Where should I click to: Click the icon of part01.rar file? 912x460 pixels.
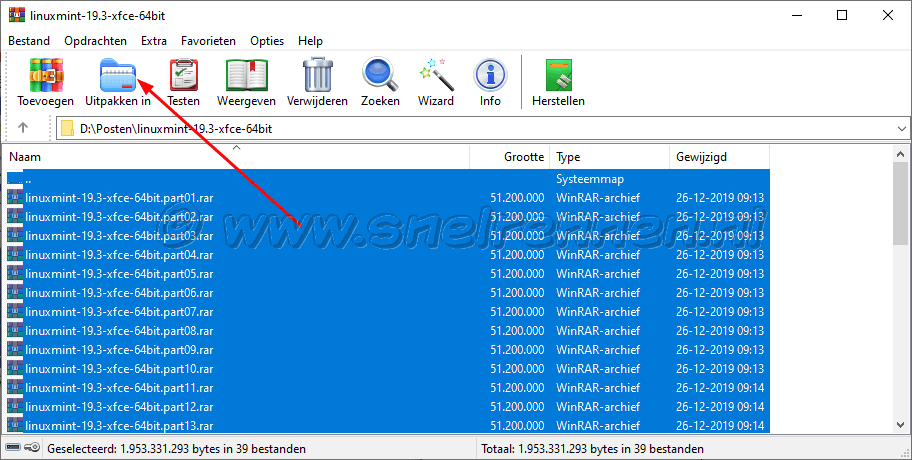point(15,198)
